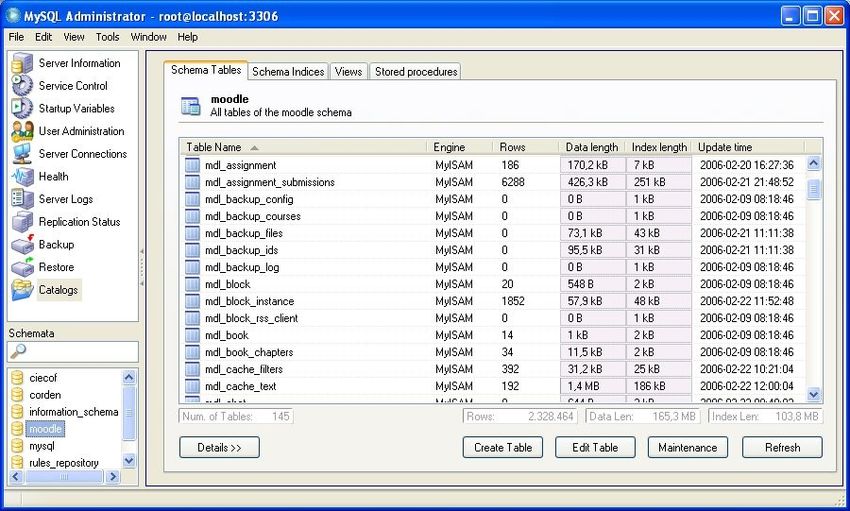The height and width of the screenshot is (511, 850).
Task: Click the Schemata search input field
Action: 73,352
